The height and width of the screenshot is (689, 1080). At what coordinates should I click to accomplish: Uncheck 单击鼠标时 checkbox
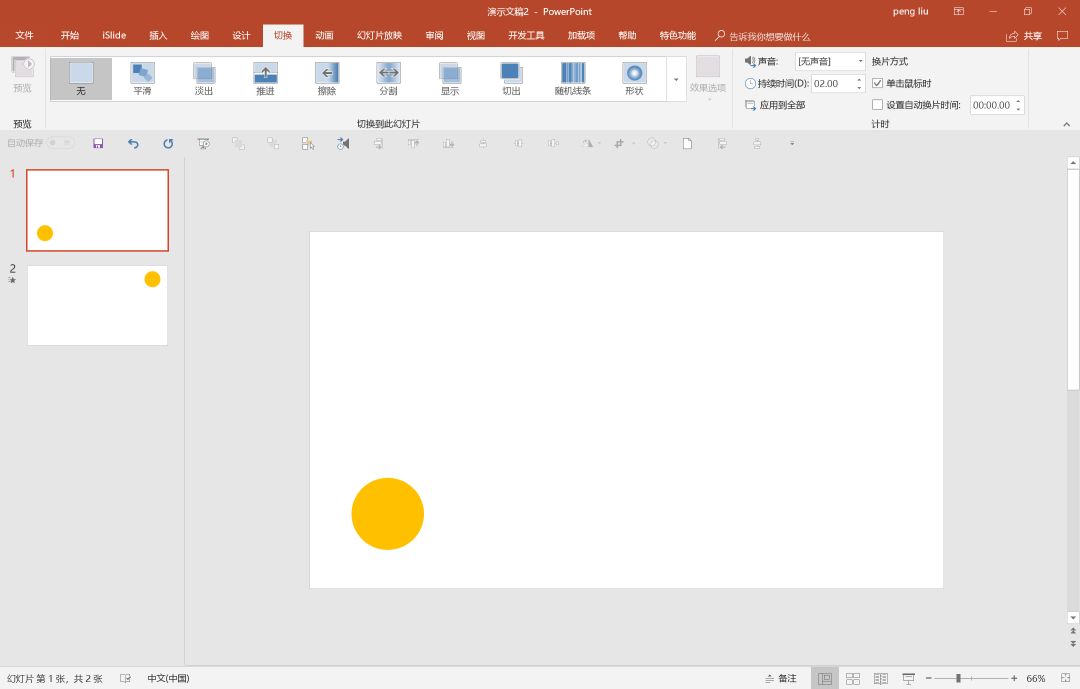[878, 83]
